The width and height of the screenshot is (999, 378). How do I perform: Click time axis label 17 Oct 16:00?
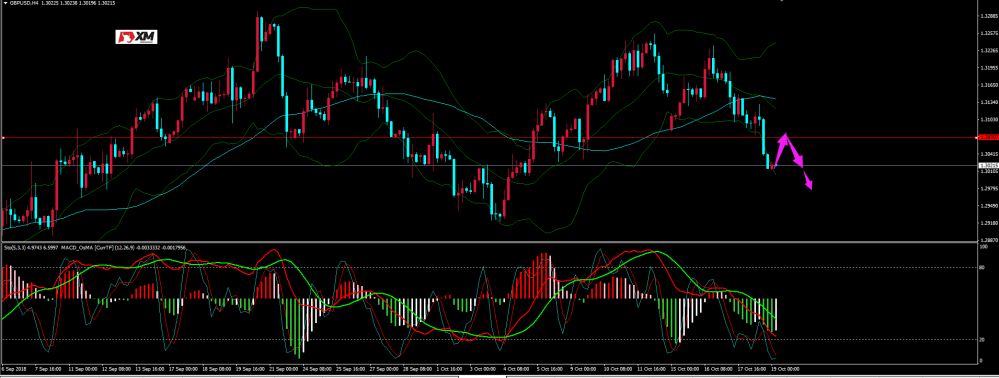pos(752,368)
